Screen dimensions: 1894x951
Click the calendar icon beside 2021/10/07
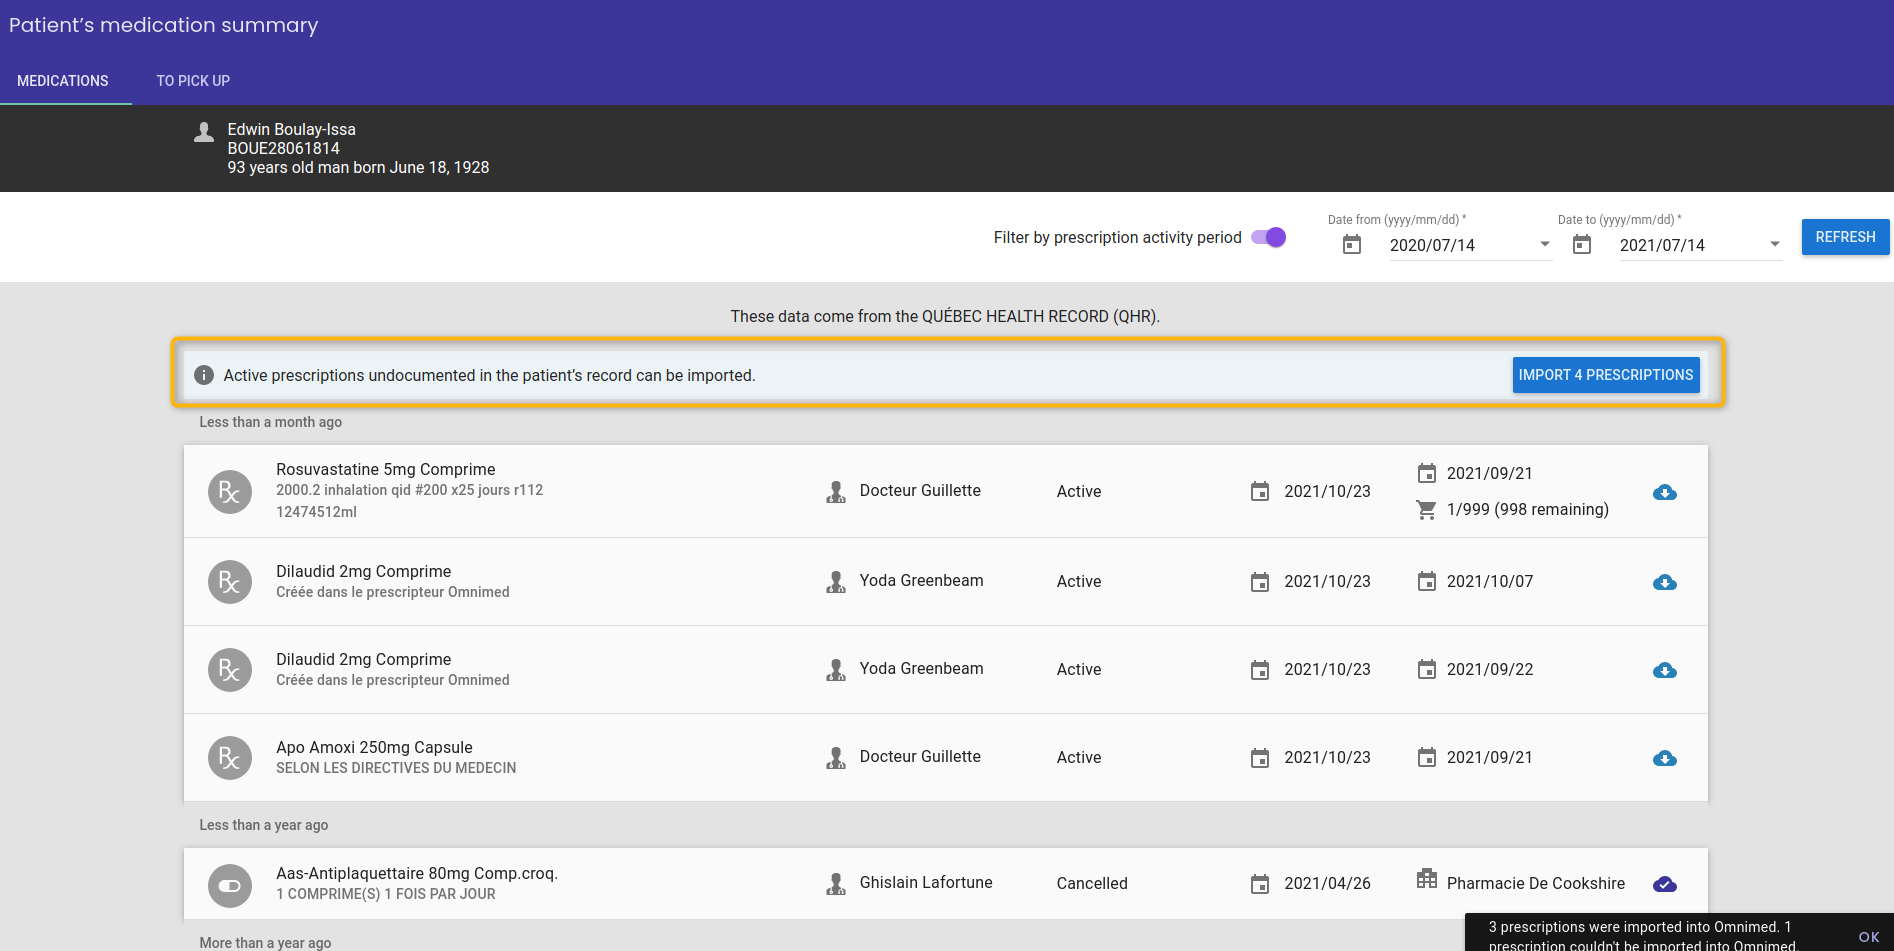1427,581
